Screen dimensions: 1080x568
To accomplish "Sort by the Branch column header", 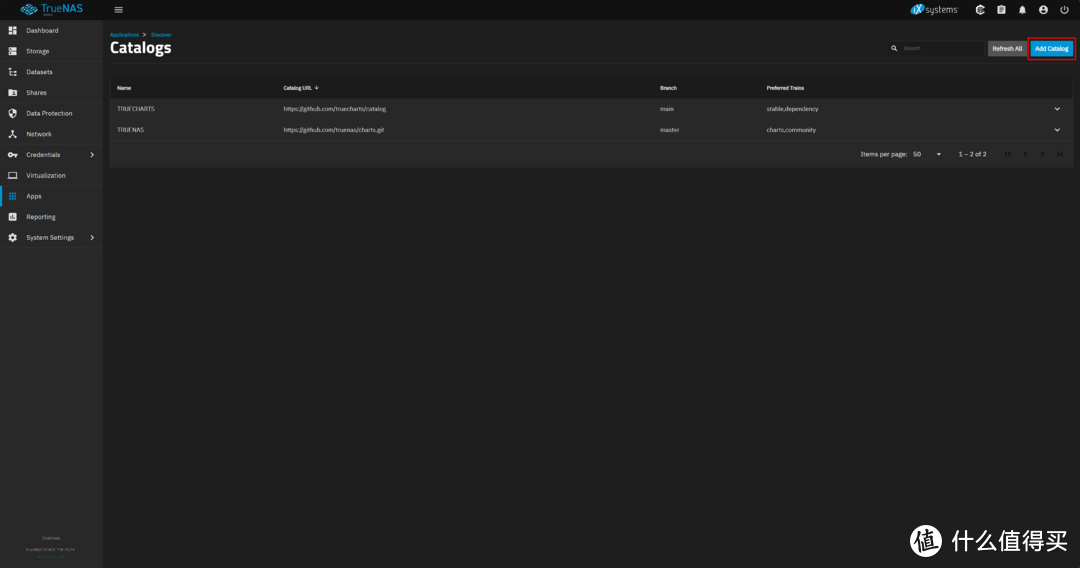I will pyautogui.click(x=668, y=88).
